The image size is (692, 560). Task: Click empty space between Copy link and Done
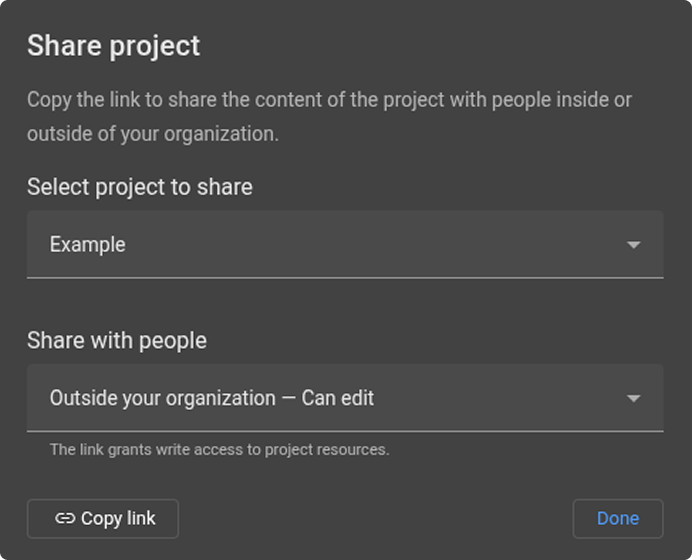[375, 518]
